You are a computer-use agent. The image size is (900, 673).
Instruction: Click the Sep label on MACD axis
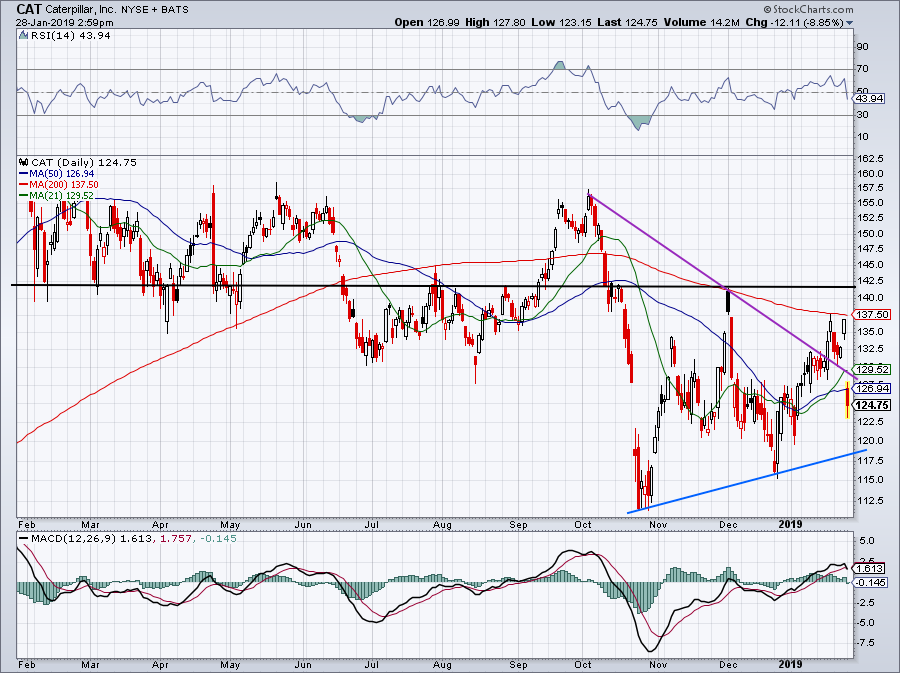click(518, 664)
